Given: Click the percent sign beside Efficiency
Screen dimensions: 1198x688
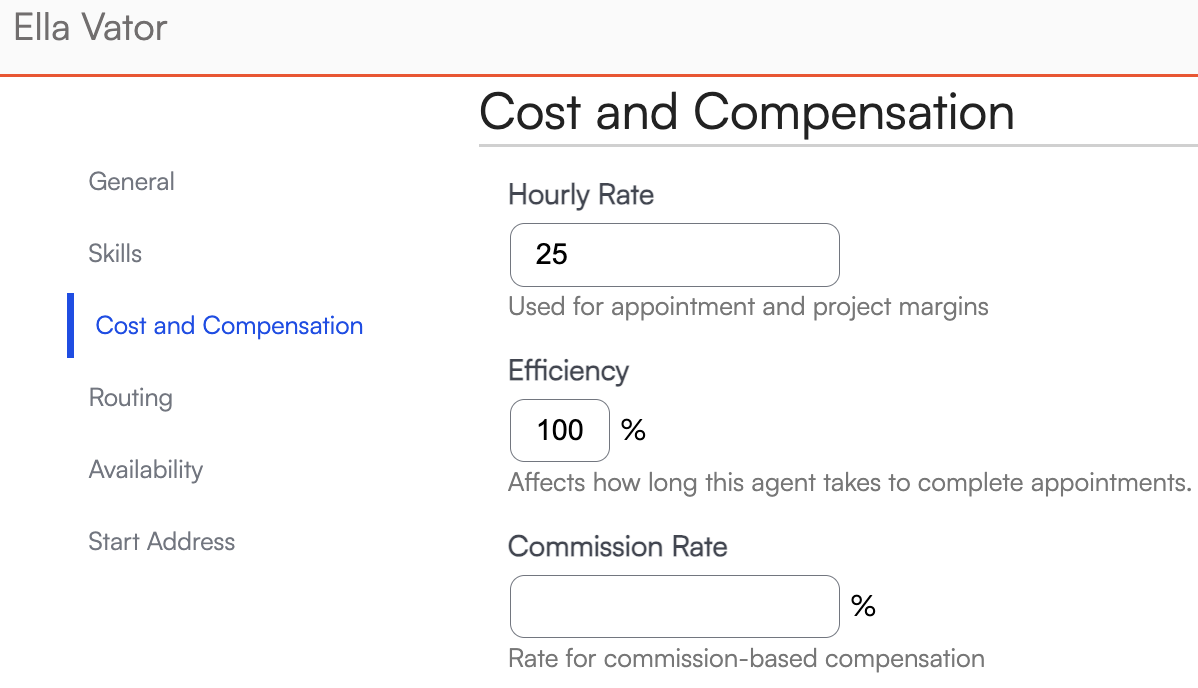Looking at the screenshot, I should point(633,431).
